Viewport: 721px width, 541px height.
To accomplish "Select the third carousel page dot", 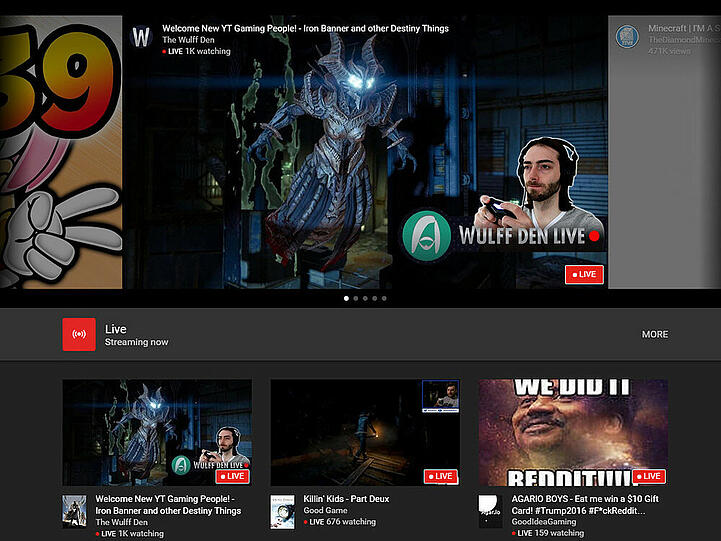I will click(x=365, y=298).
